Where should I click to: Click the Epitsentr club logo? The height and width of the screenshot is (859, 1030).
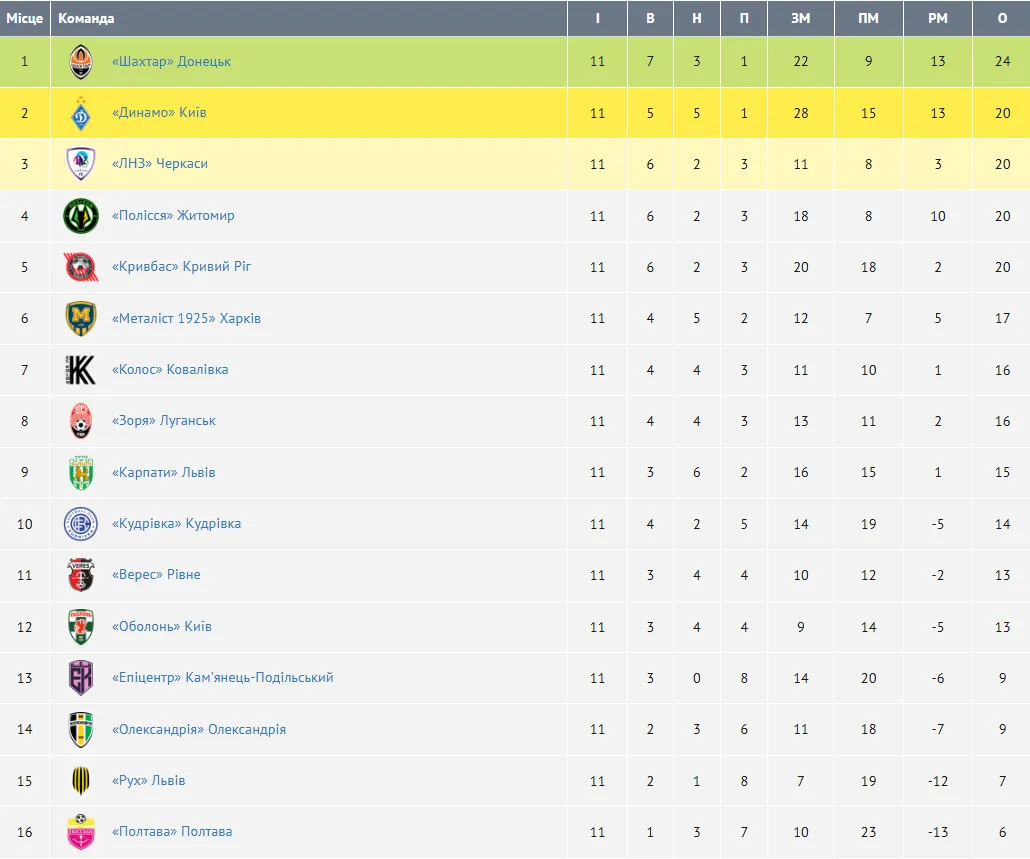pyautogui.click(x=81, y=678)
